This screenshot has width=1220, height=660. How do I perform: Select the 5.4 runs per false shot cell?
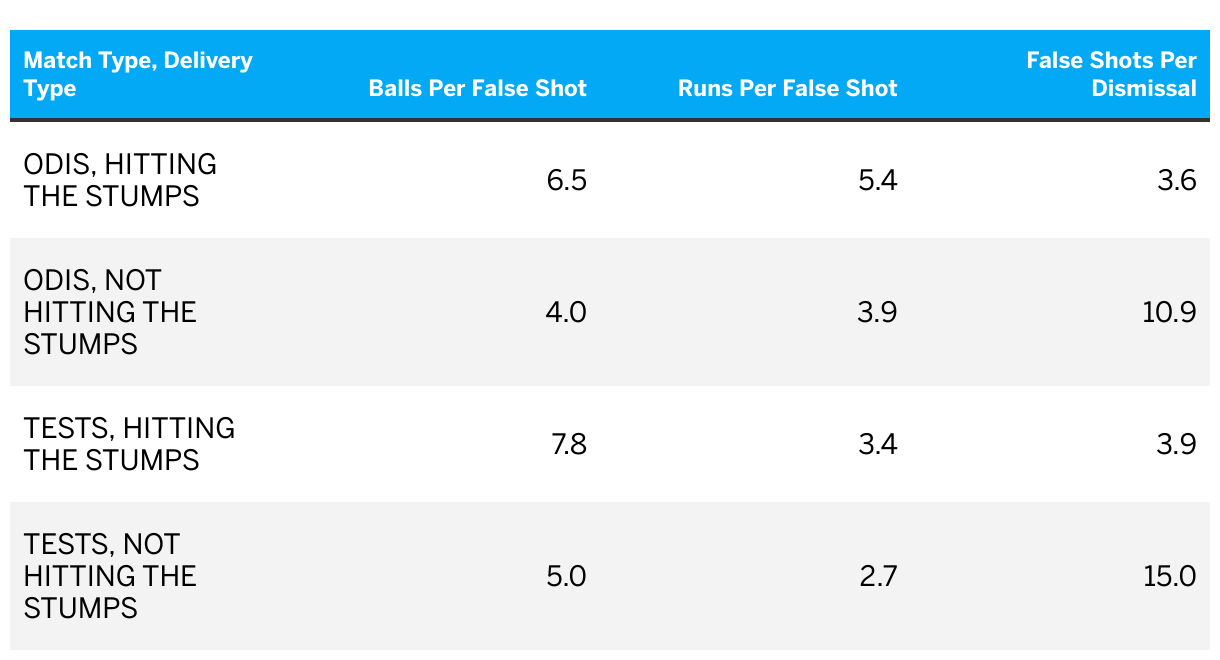pyautogui.click(x=876, y=180)
